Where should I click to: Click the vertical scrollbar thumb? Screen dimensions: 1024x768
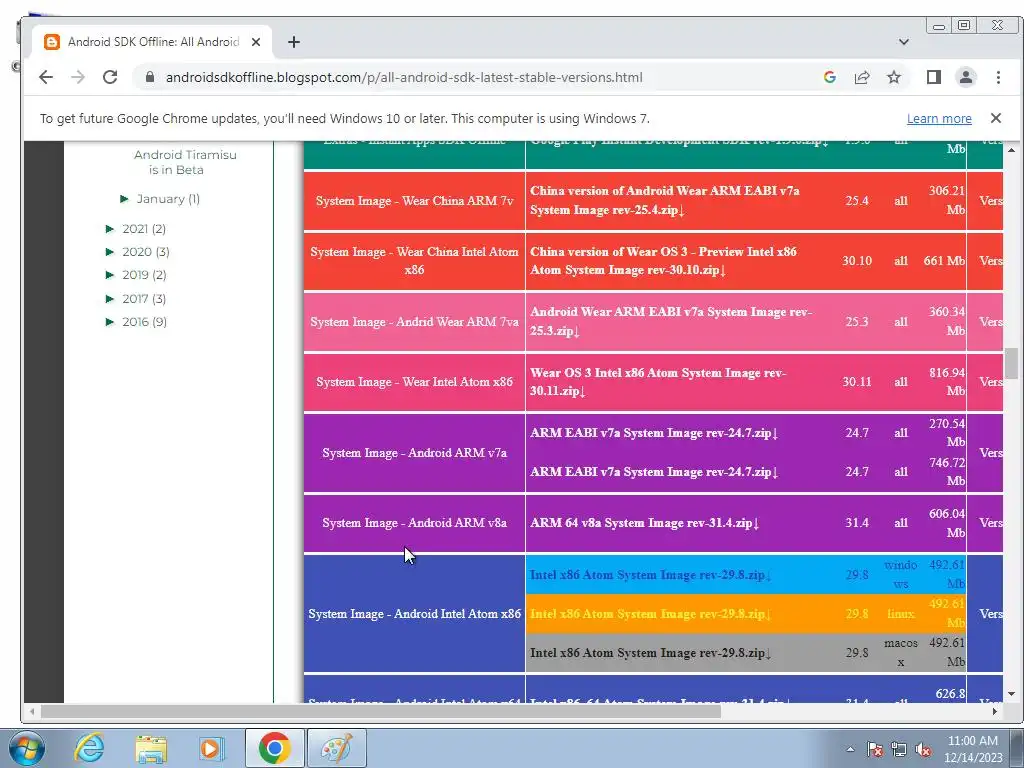coord(1011,363)
